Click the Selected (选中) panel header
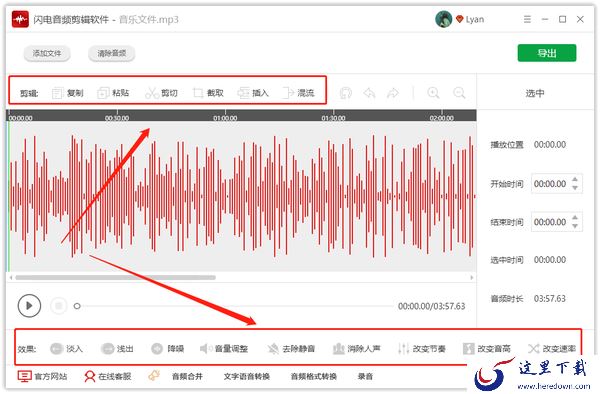This screenshot has height=394, width=600. [x=535, y=93]
